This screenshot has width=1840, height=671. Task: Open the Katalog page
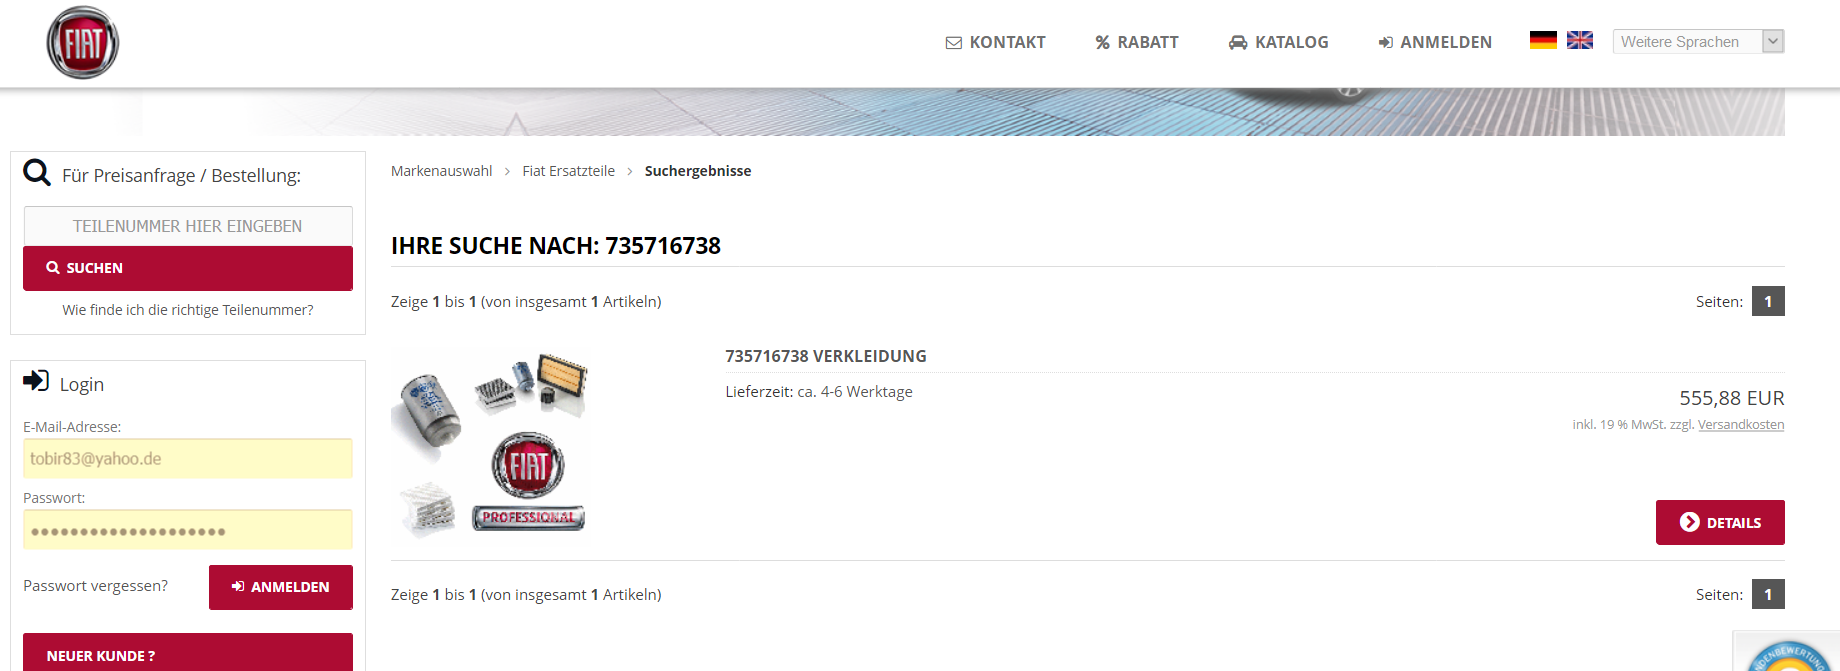(1278, 42)
